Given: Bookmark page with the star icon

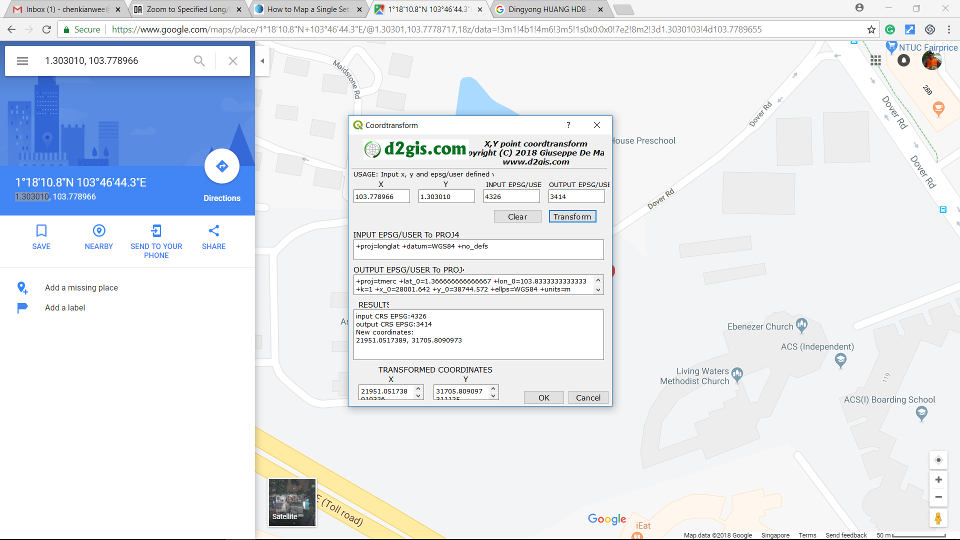Looking at the screenshot, I should (872, 30).
